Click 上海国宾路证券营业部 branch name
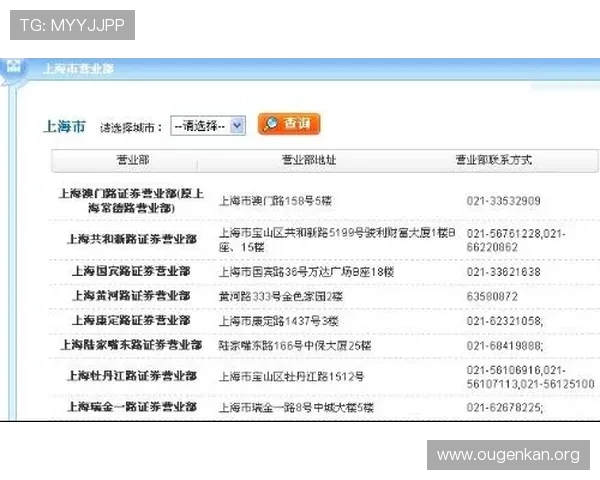600x480 pixels. pos(131,272)
